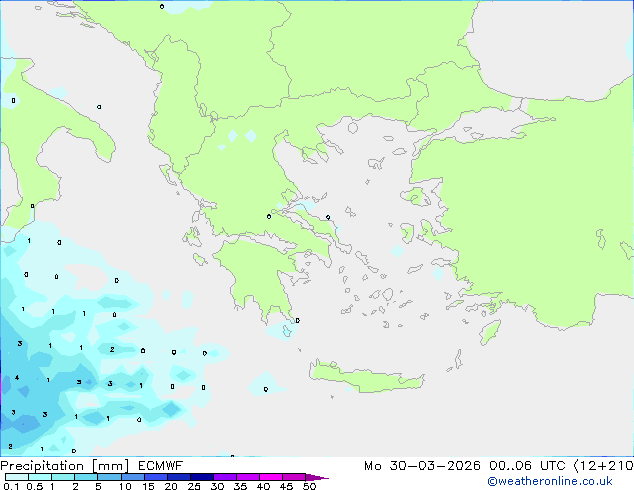This screenshot has width=634, height=490.
Task: Click the '50' legend scale label
Action: (309, 486)
